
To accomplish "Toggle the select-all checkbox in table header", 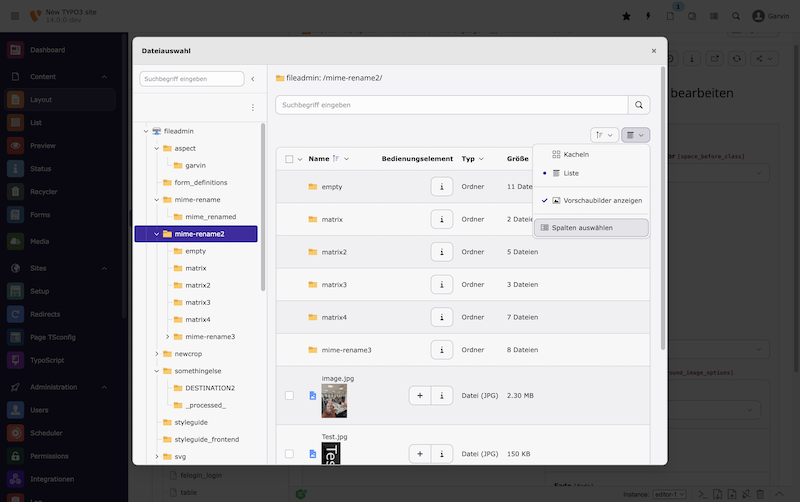I will 289,159.
